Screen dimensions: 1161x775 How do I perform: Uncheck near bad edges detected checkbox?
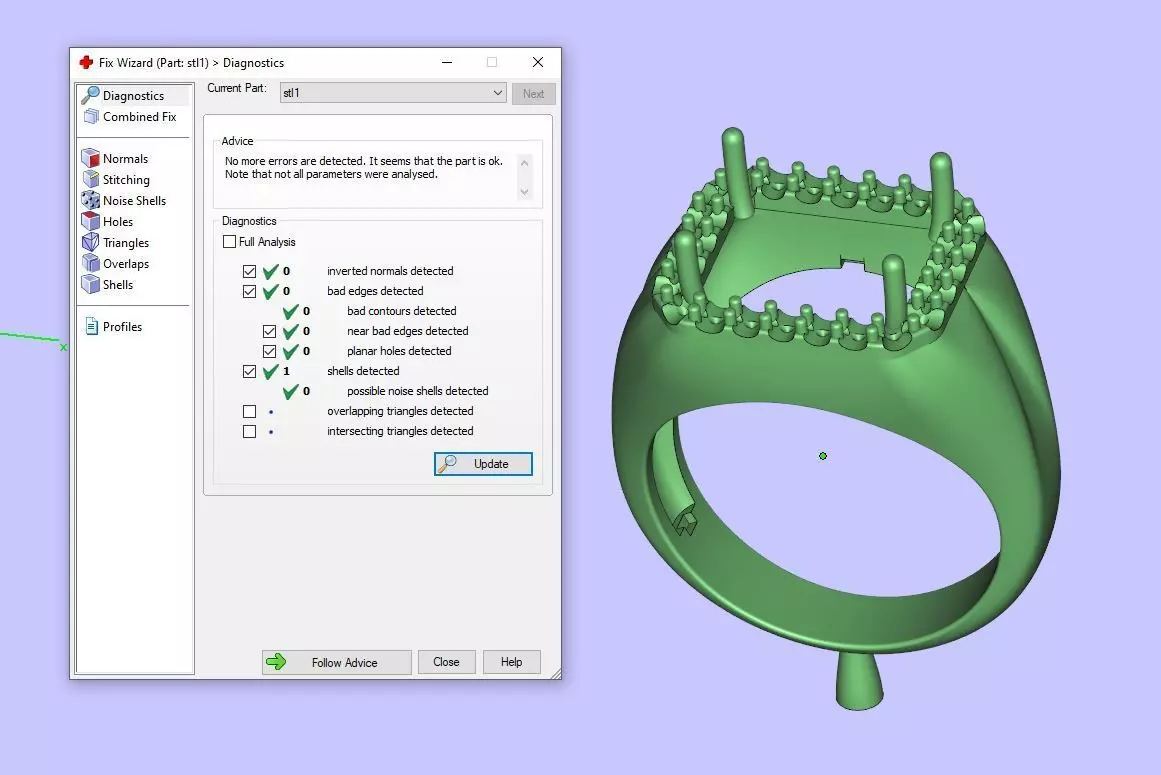pyautogui.click(x=270, y=331)
